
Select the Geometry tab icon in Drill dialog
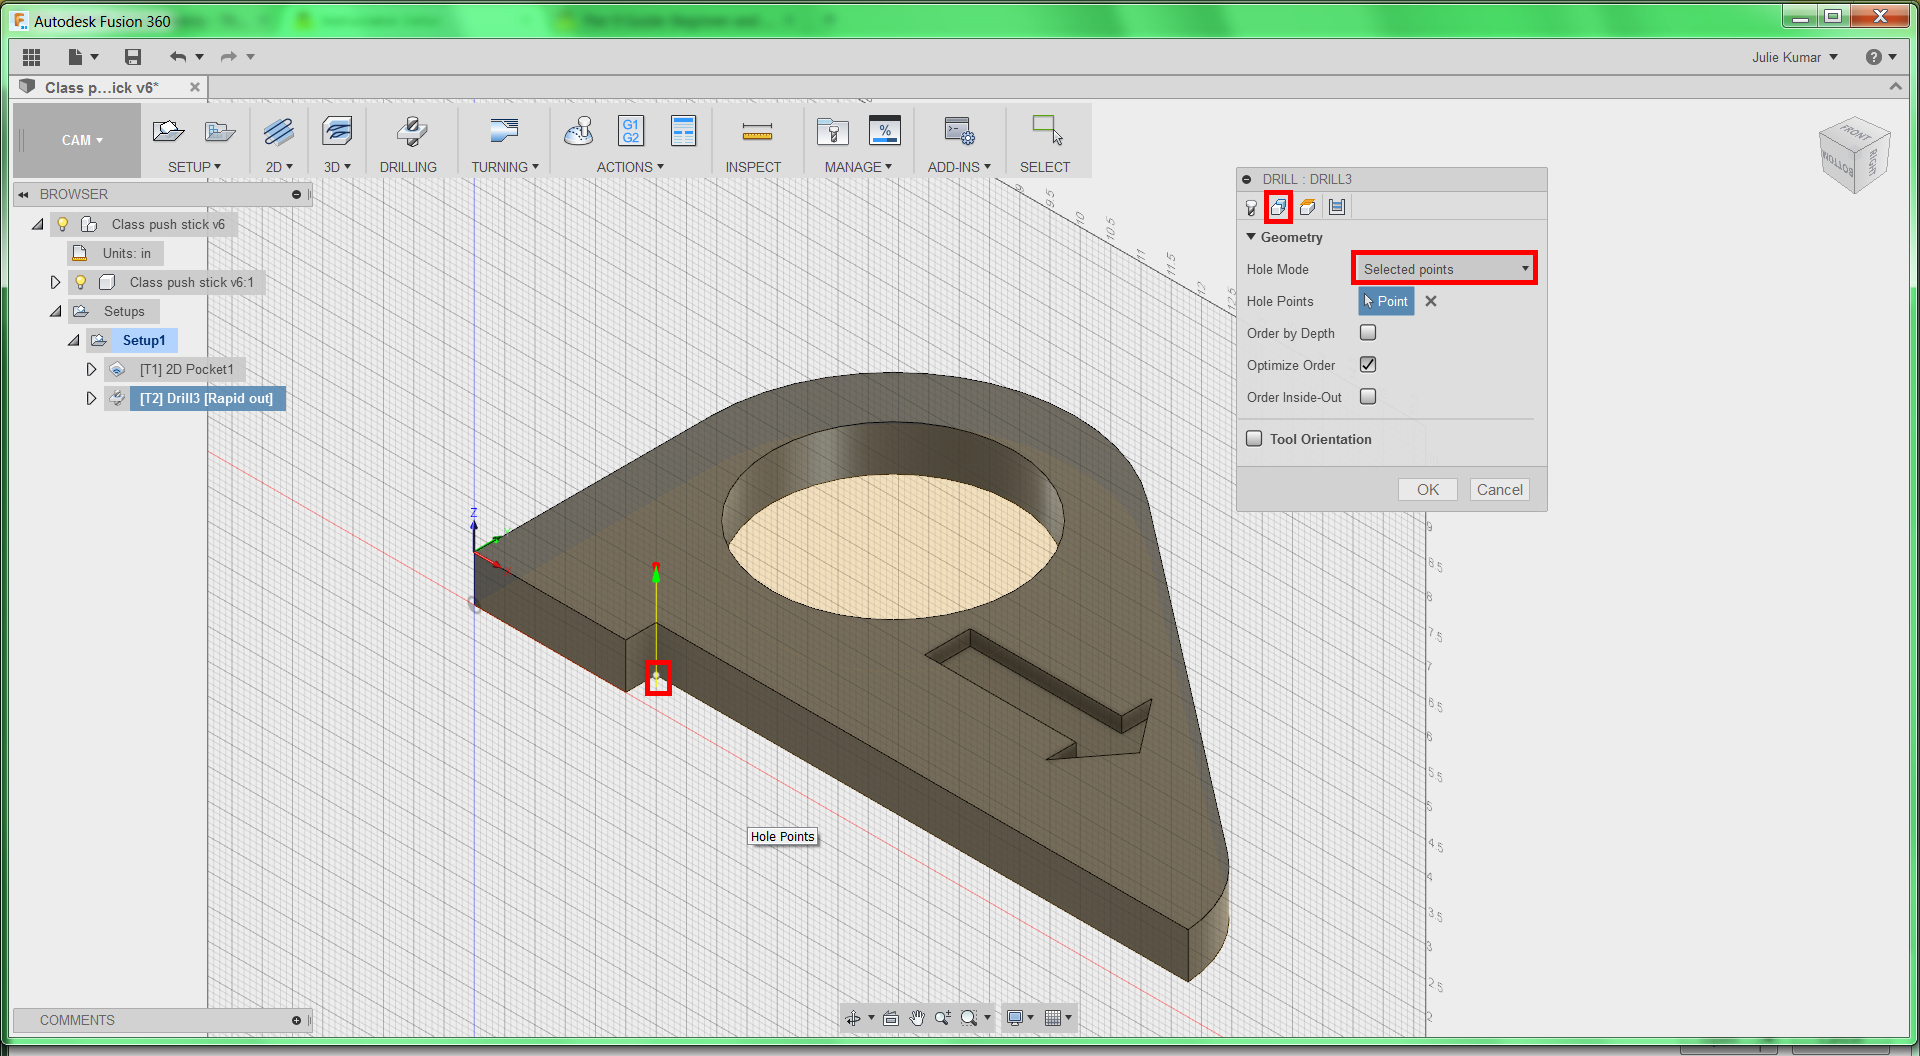pyautogui.click(x=1278, y=207)
